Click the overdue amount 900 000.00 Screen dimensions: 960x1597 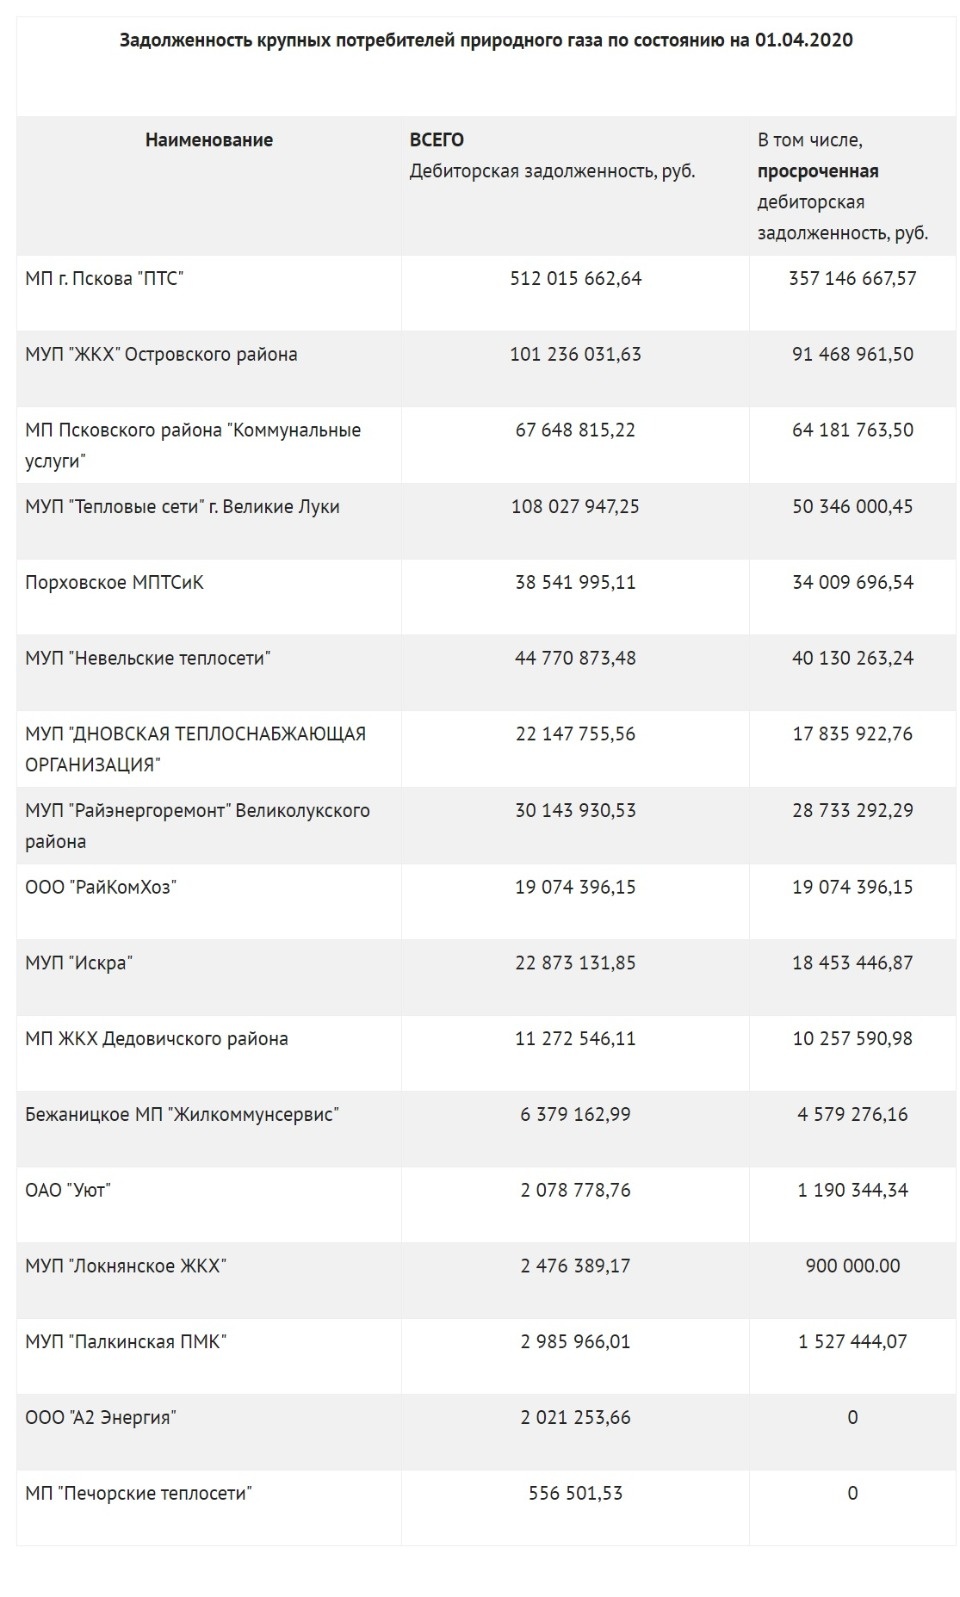852,1267
